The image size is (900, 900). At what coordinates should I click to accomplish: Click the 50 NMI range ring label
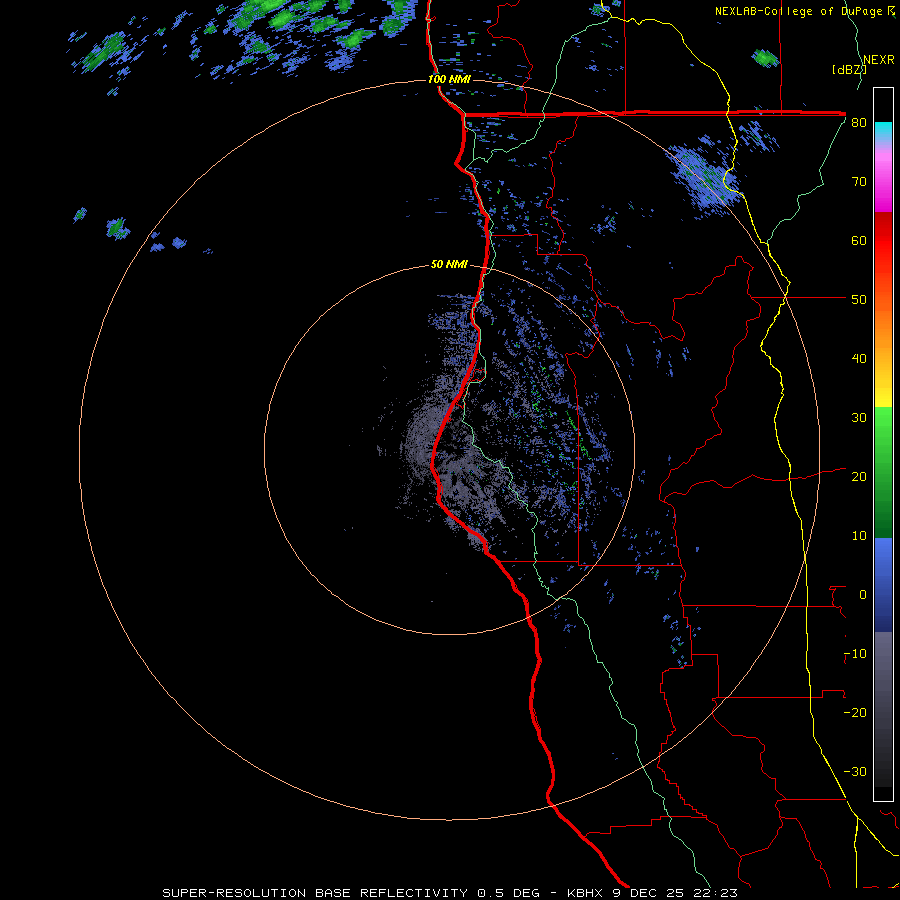click(x=449, y=265)
